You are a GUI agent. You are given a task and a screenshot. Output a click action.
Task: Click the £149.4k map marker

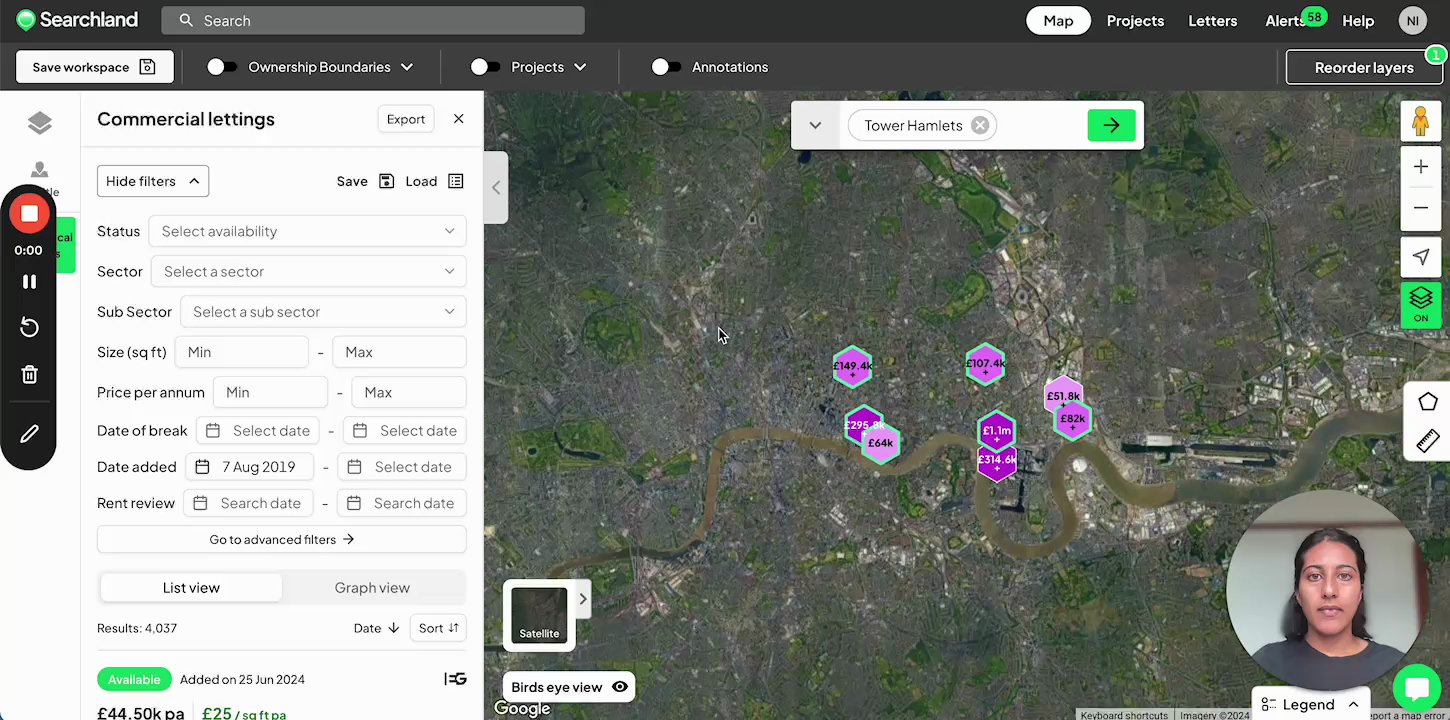coord(852,366)
